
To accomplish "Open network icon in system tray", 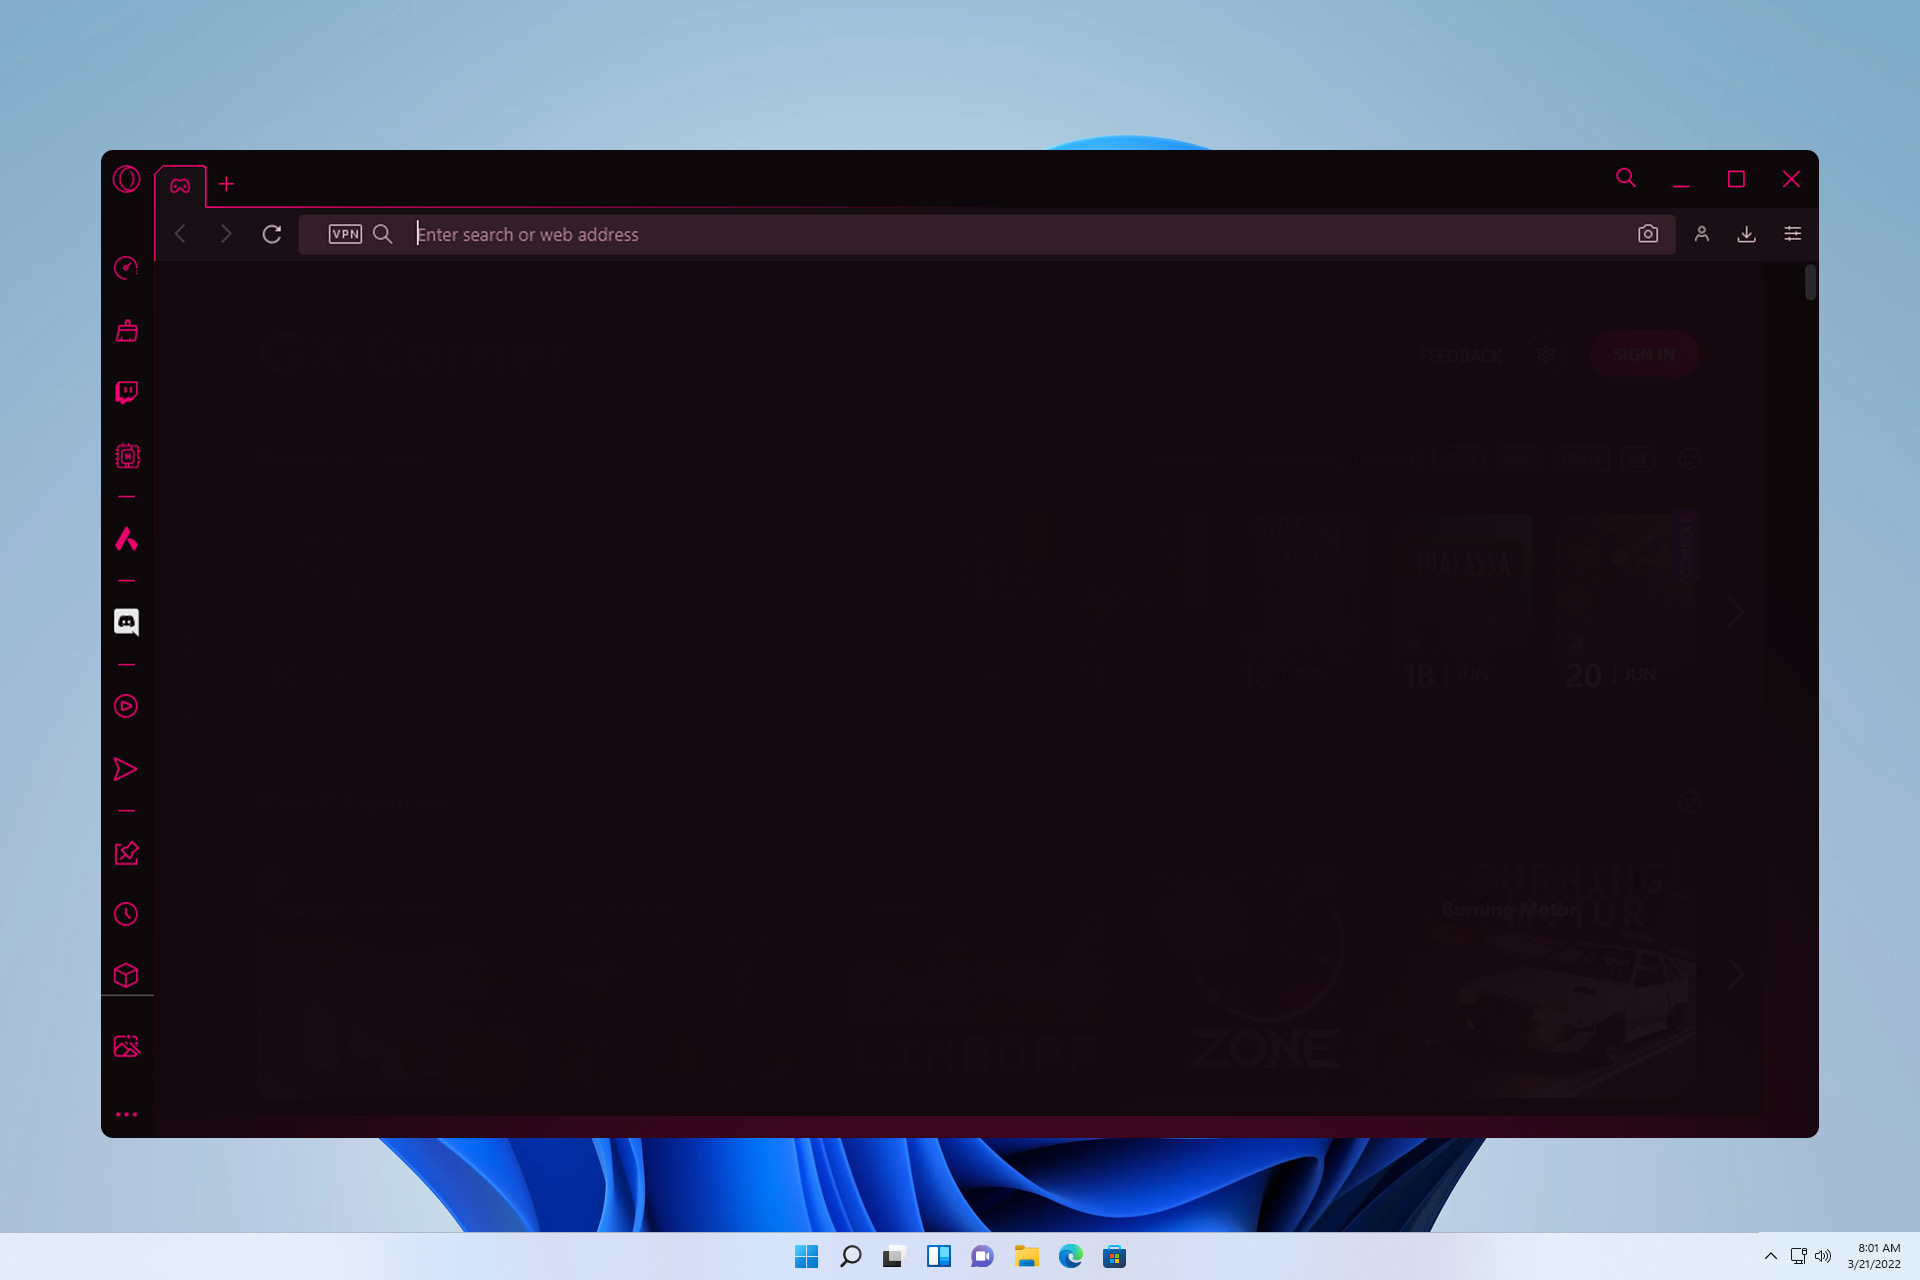I will (1798, 1256).
